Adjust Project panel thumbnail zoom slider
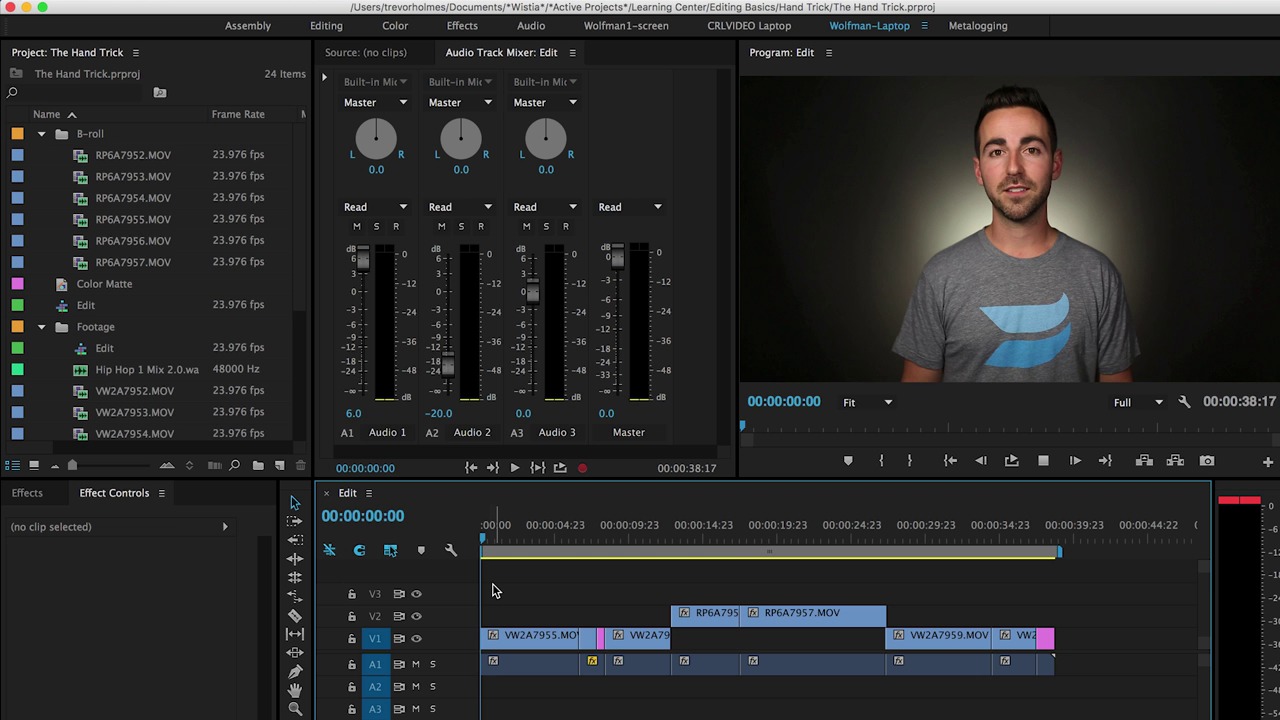Screen dimensions: 1280x720 click(x=72, y=465)
